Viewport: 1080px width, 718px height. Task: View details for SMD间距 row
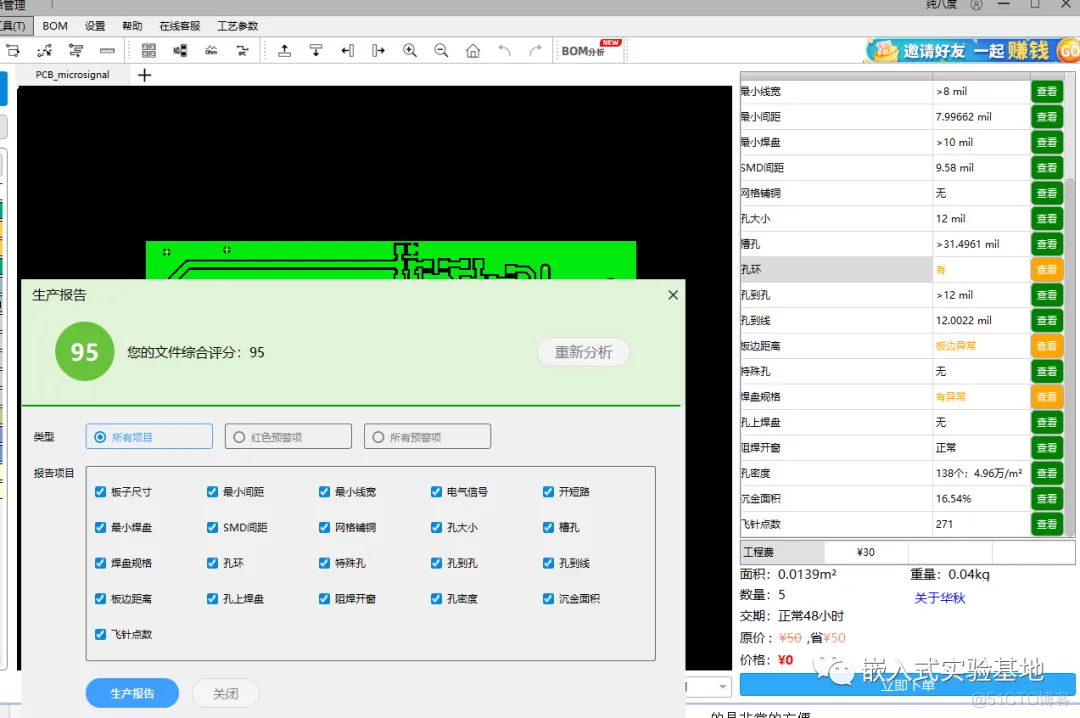click(1046, 167)
